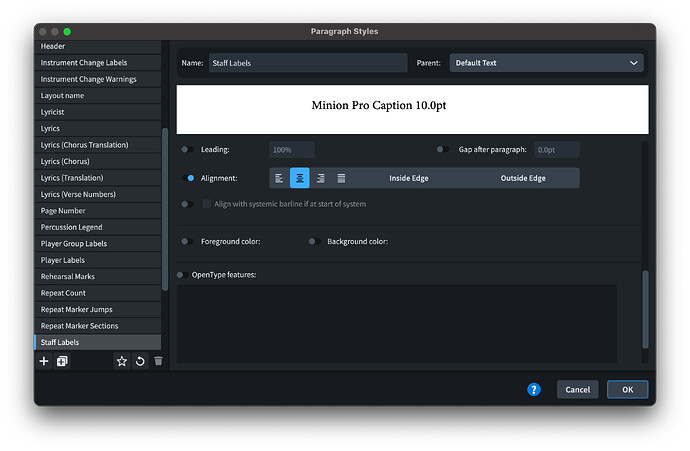Select right alignment icon
This screenshot has height=451, width=690.
(320, 178)
